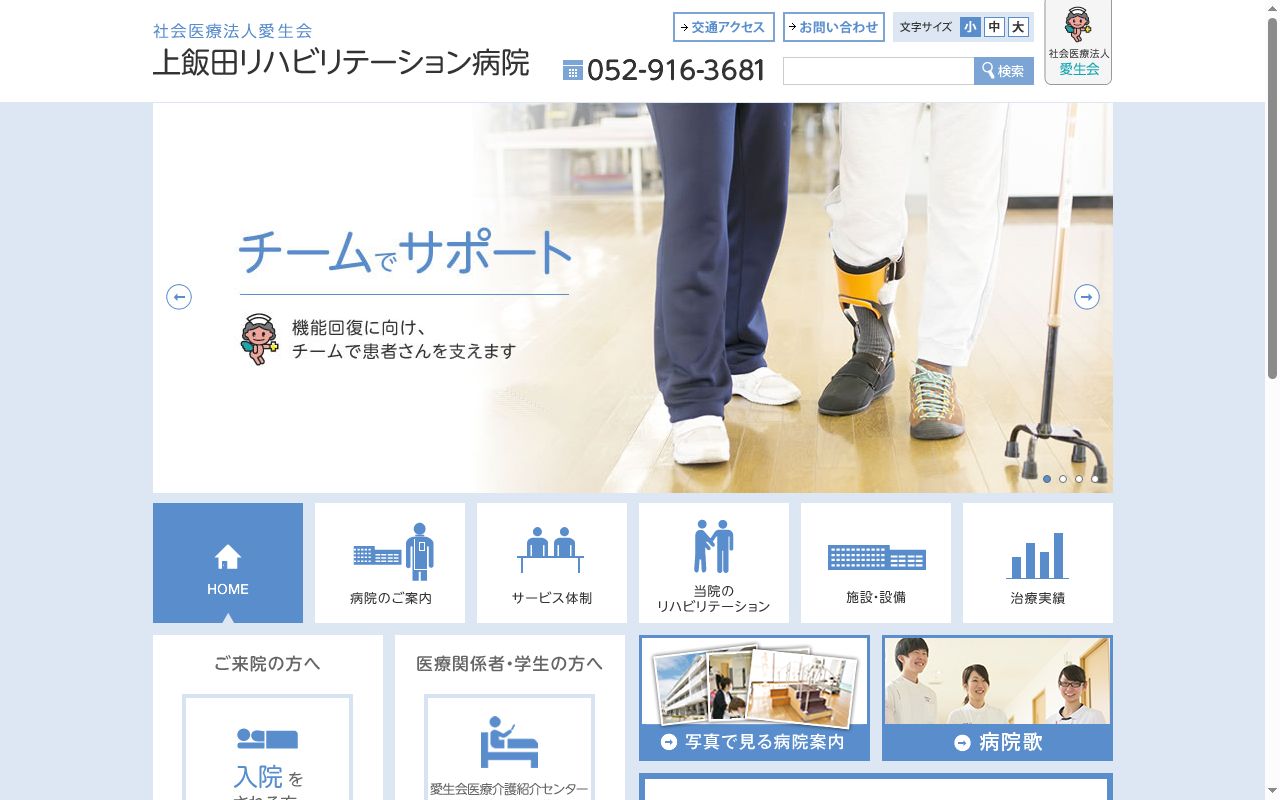Focus the site search input field
1280x800 pixels.
[x=878, y=71]
